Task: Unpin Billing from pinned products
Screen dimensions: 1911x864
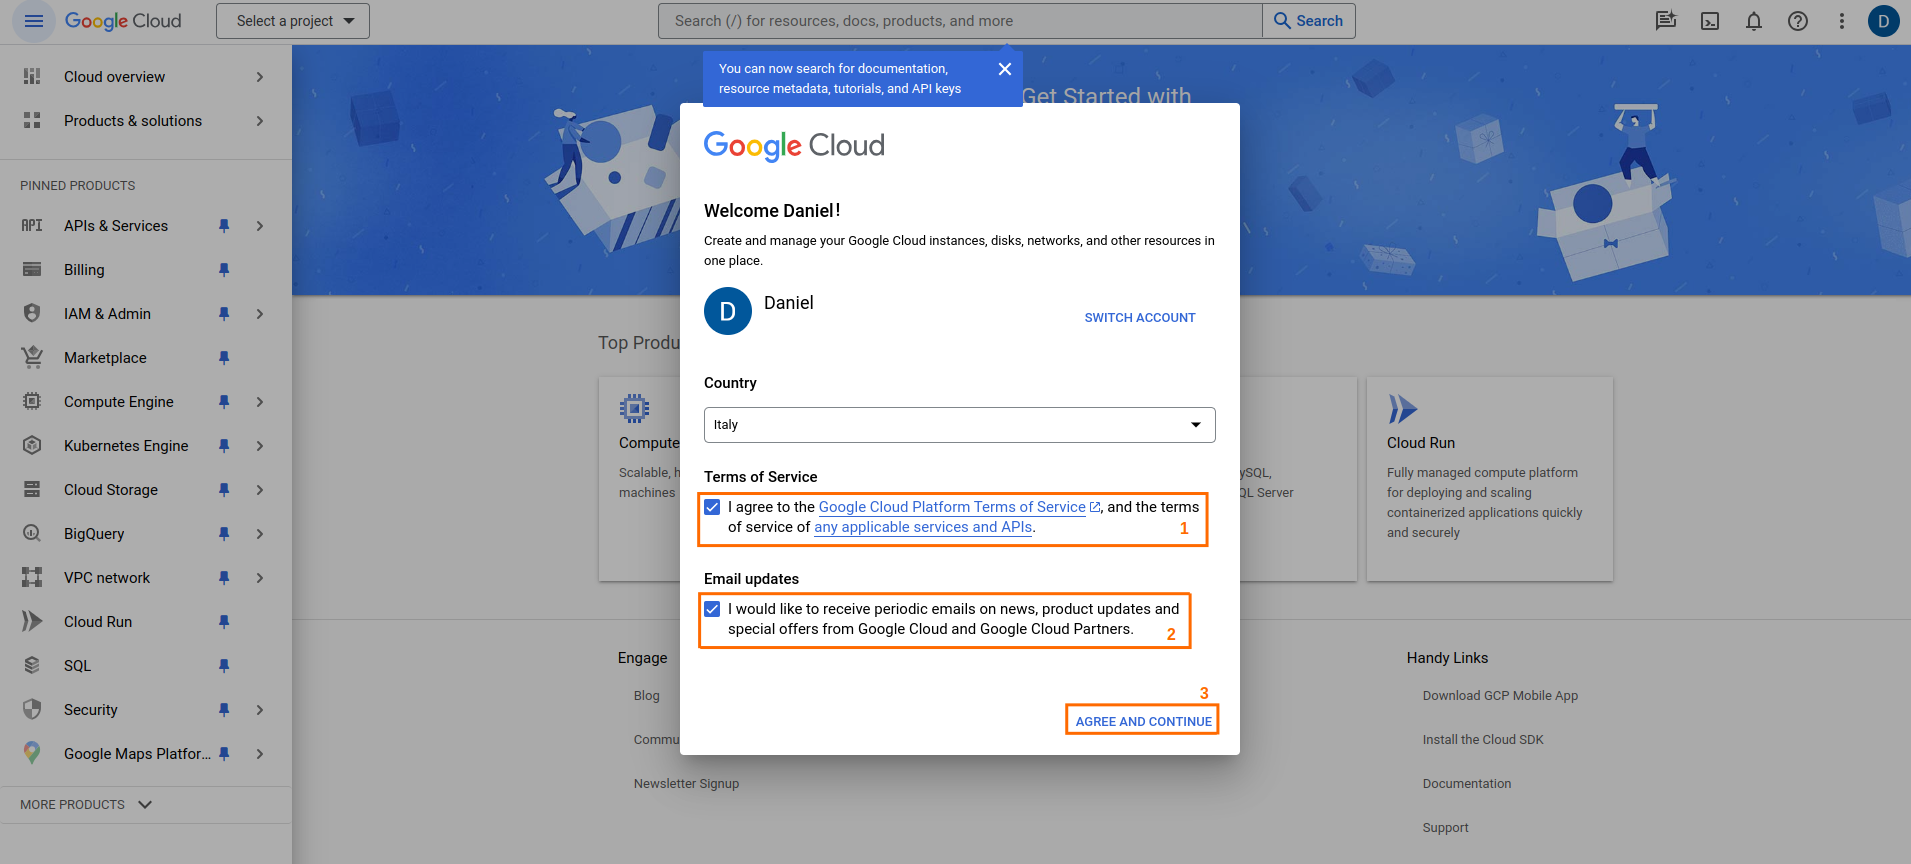Action: click(224, 270)
